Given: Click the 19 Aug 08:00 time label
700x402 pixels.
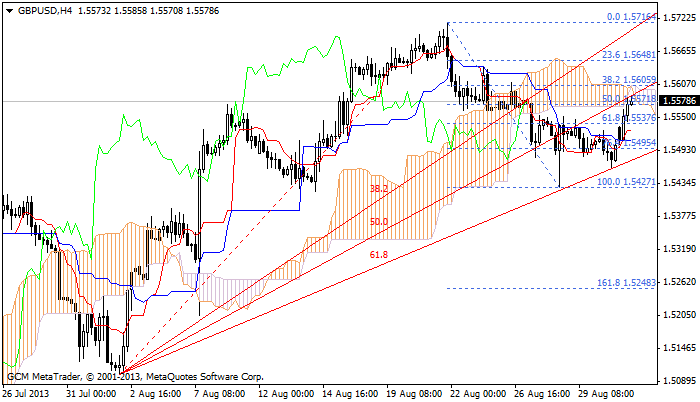Looking at the screenshot, I should (414, 394).
